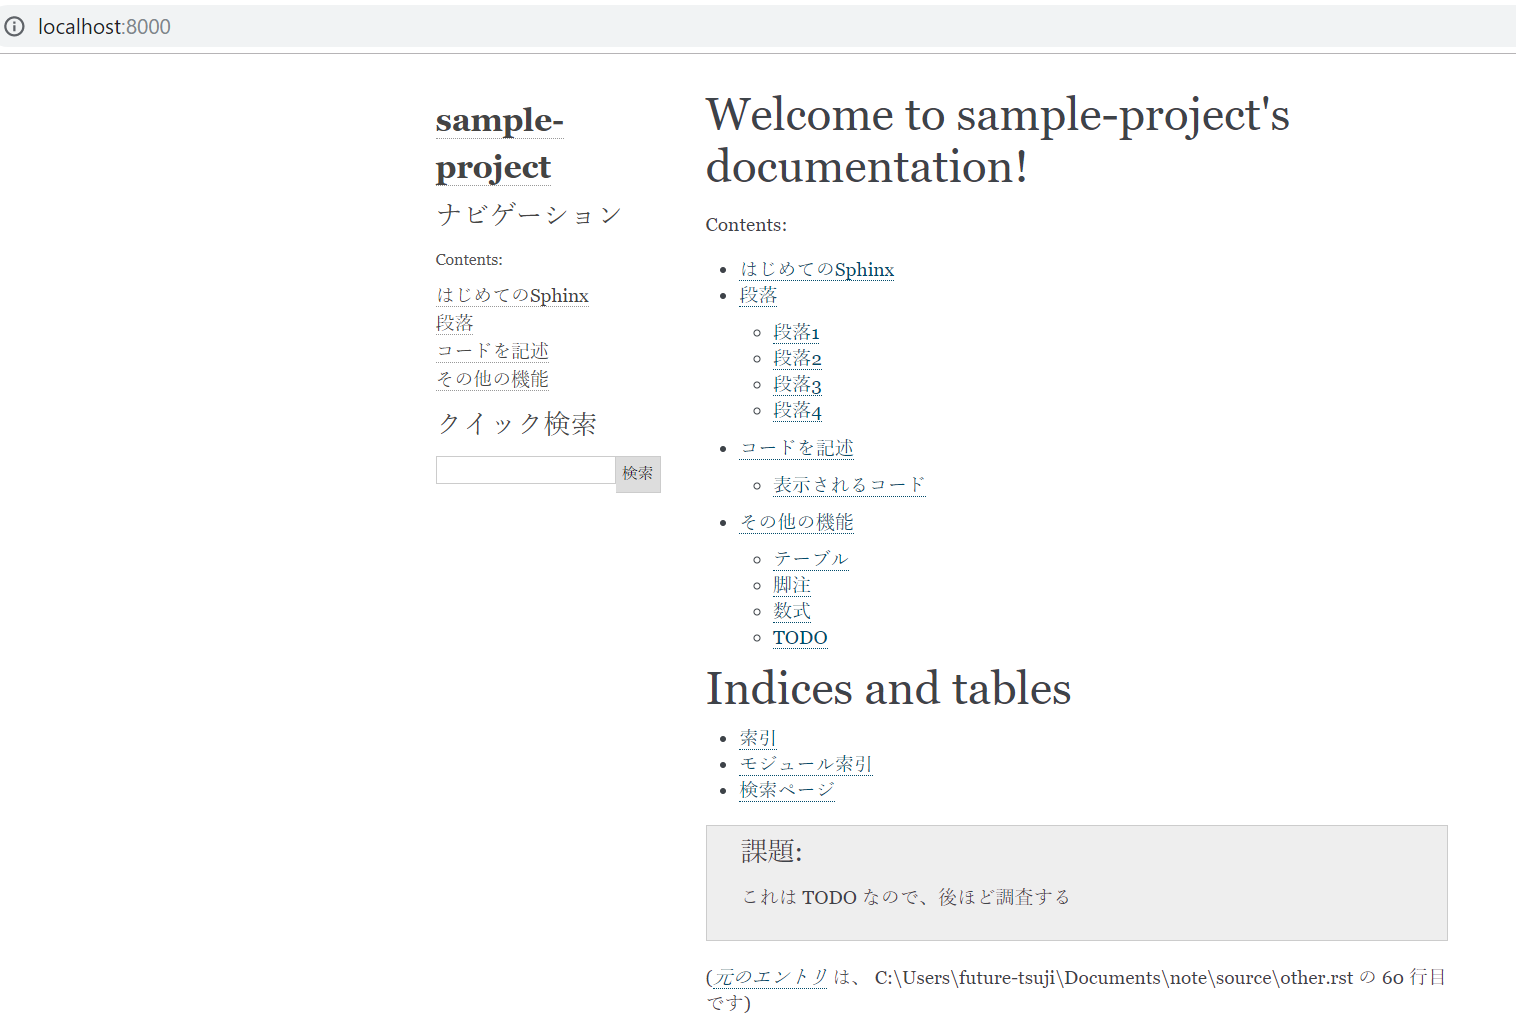Click 索引 under Indices and tables

[757, 738]
